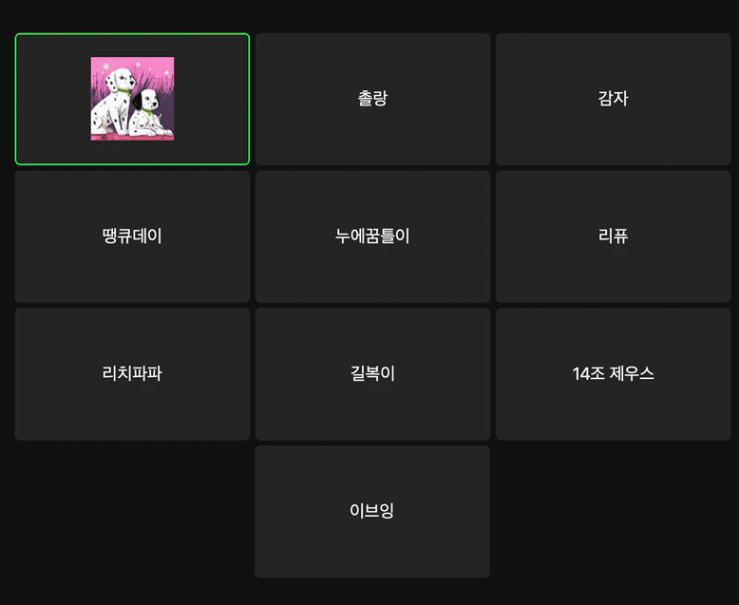This screenshot has height=605, width=739.
Task: Click the Dalmatian puppies avatar image
Action: tap(132, 98)
